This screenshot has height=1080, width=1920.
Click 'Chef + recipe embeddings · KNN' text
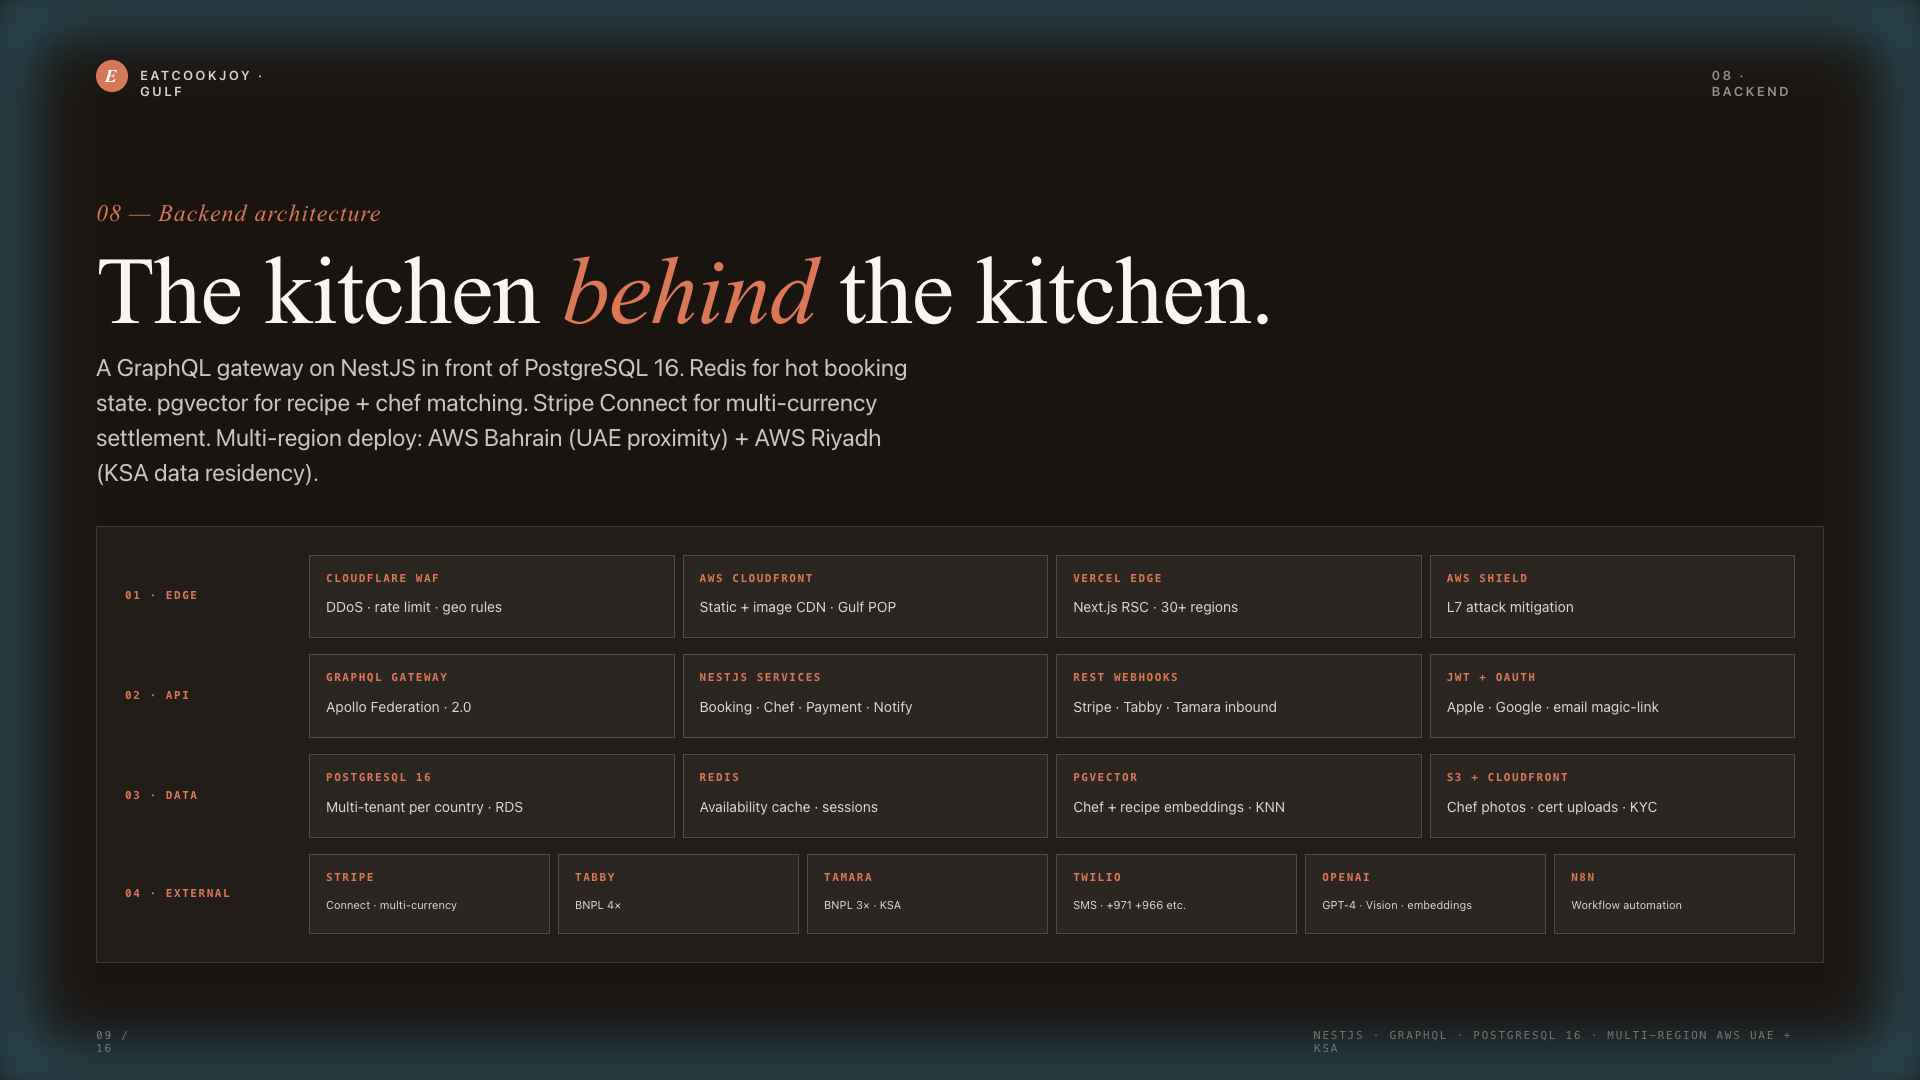[x=1179, y=808]
